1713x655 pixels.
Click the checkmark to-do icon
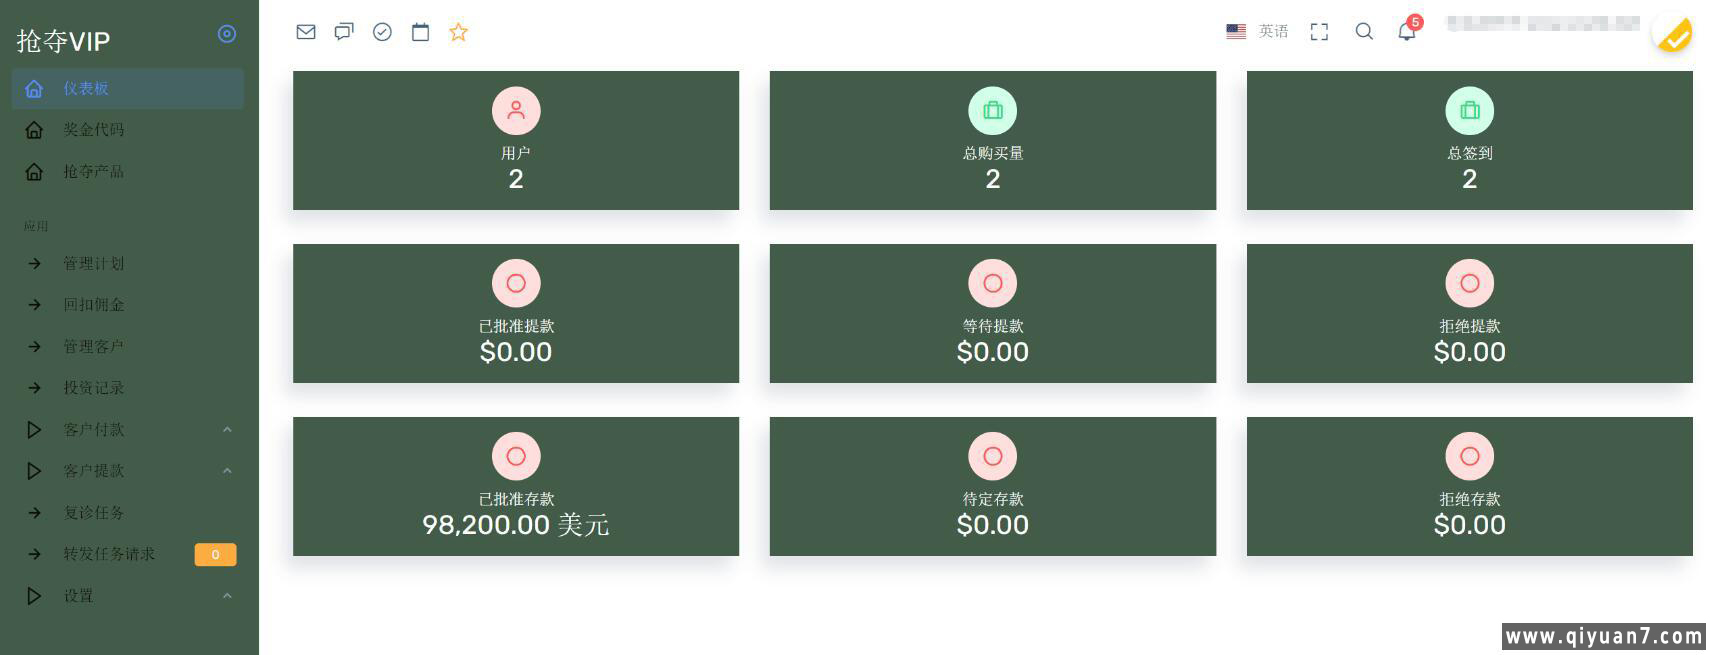pos(382,32)
